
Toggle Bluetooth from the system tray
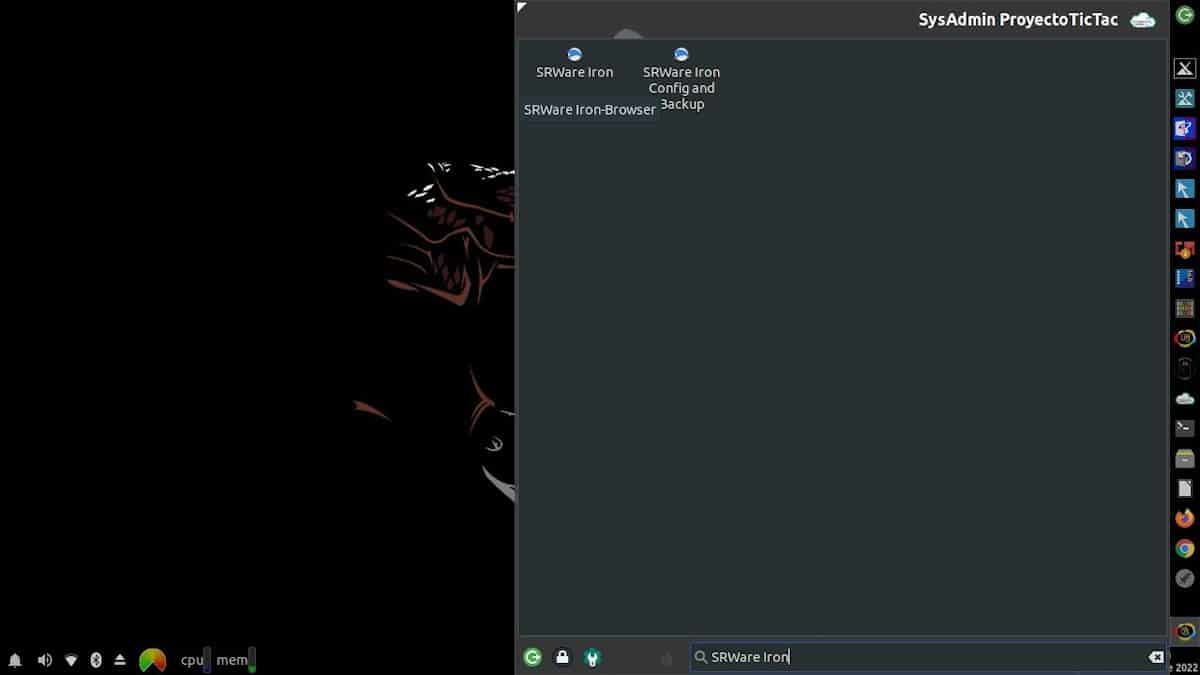pos(96,660)
